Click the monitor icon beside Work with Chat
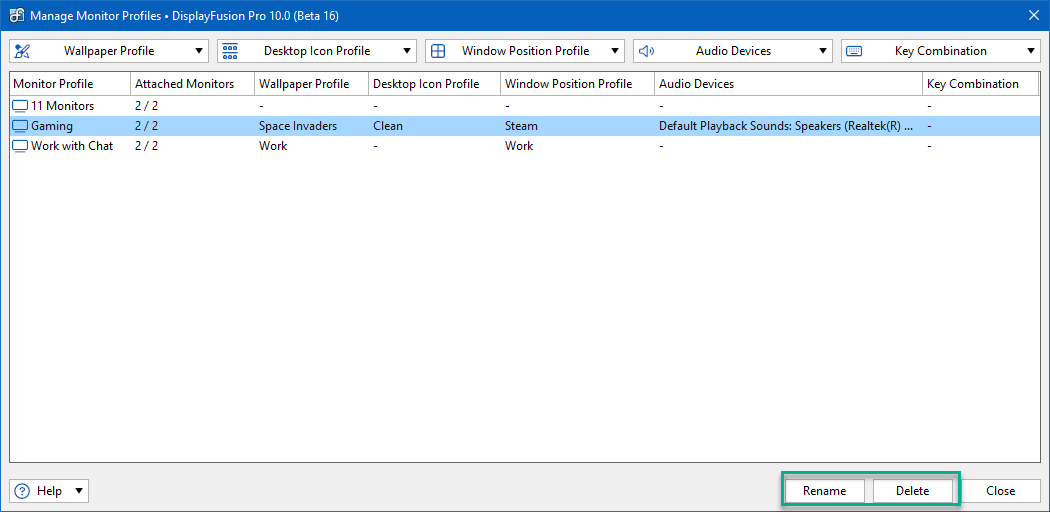 pyautogui.click(x=21, y=146)
